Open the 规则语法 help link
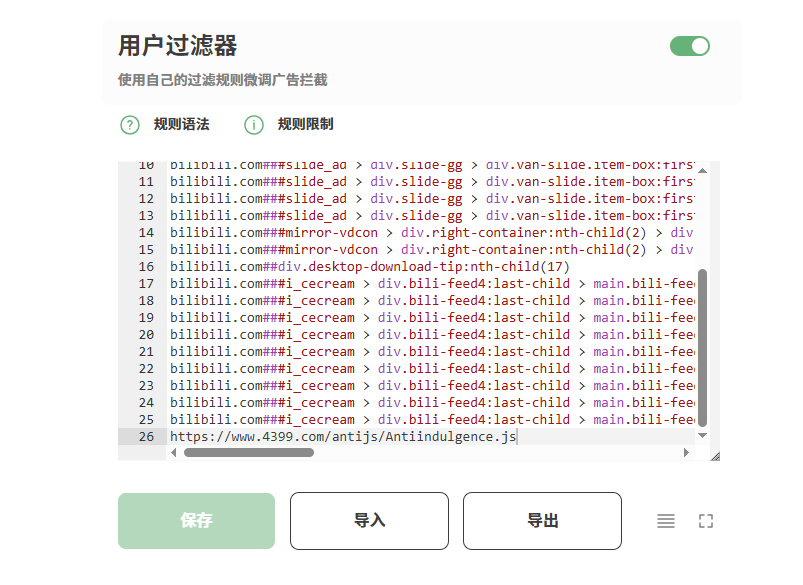The height and width of the screenshot is (585, 803). (181, 125)
